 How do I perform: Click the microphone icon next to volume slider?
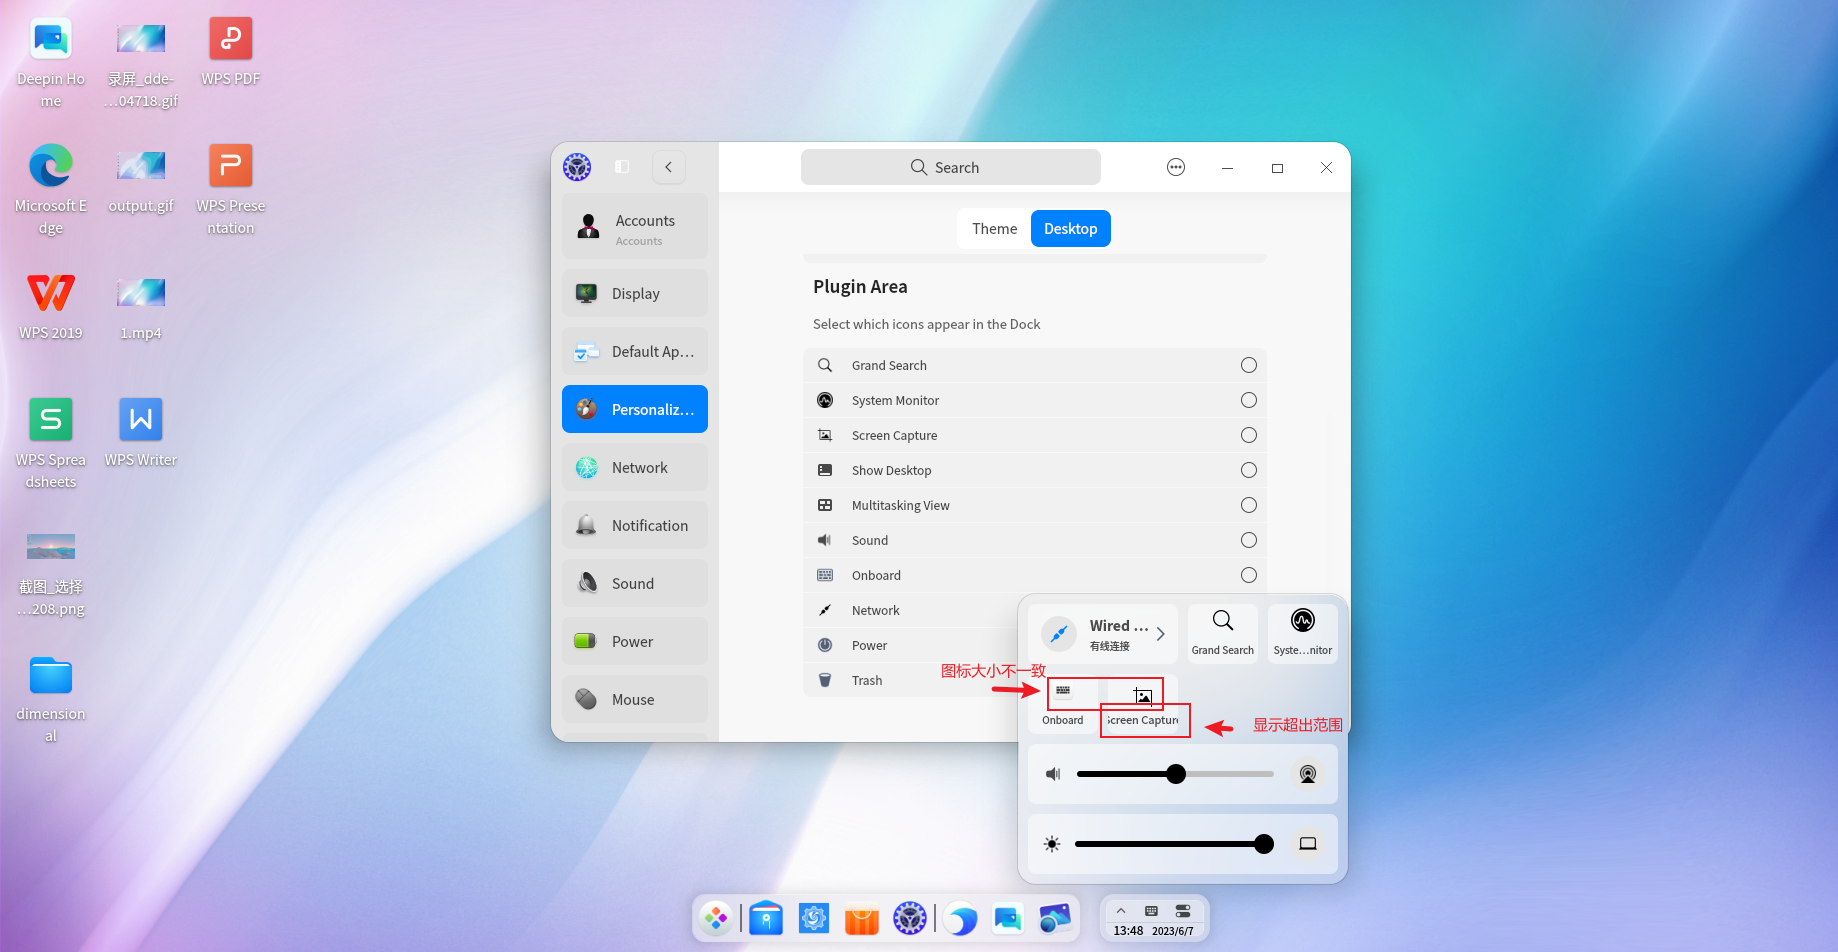1307,773
